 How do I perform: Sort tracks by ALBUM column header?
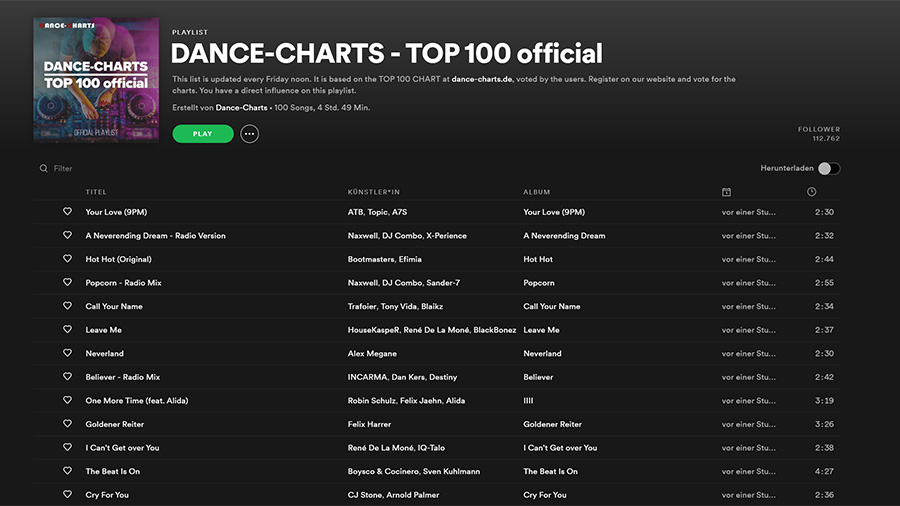[x=537, y=192]
